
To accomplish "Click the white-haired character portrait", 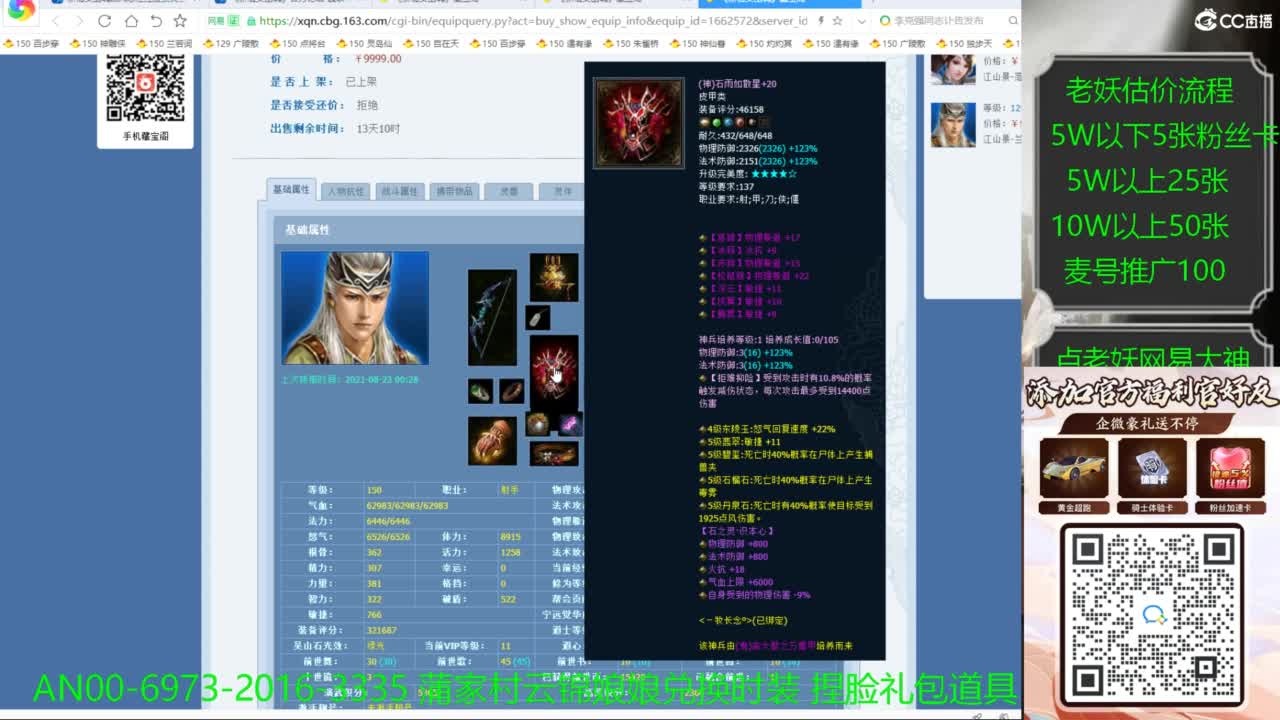I will [x=355, y=308].
